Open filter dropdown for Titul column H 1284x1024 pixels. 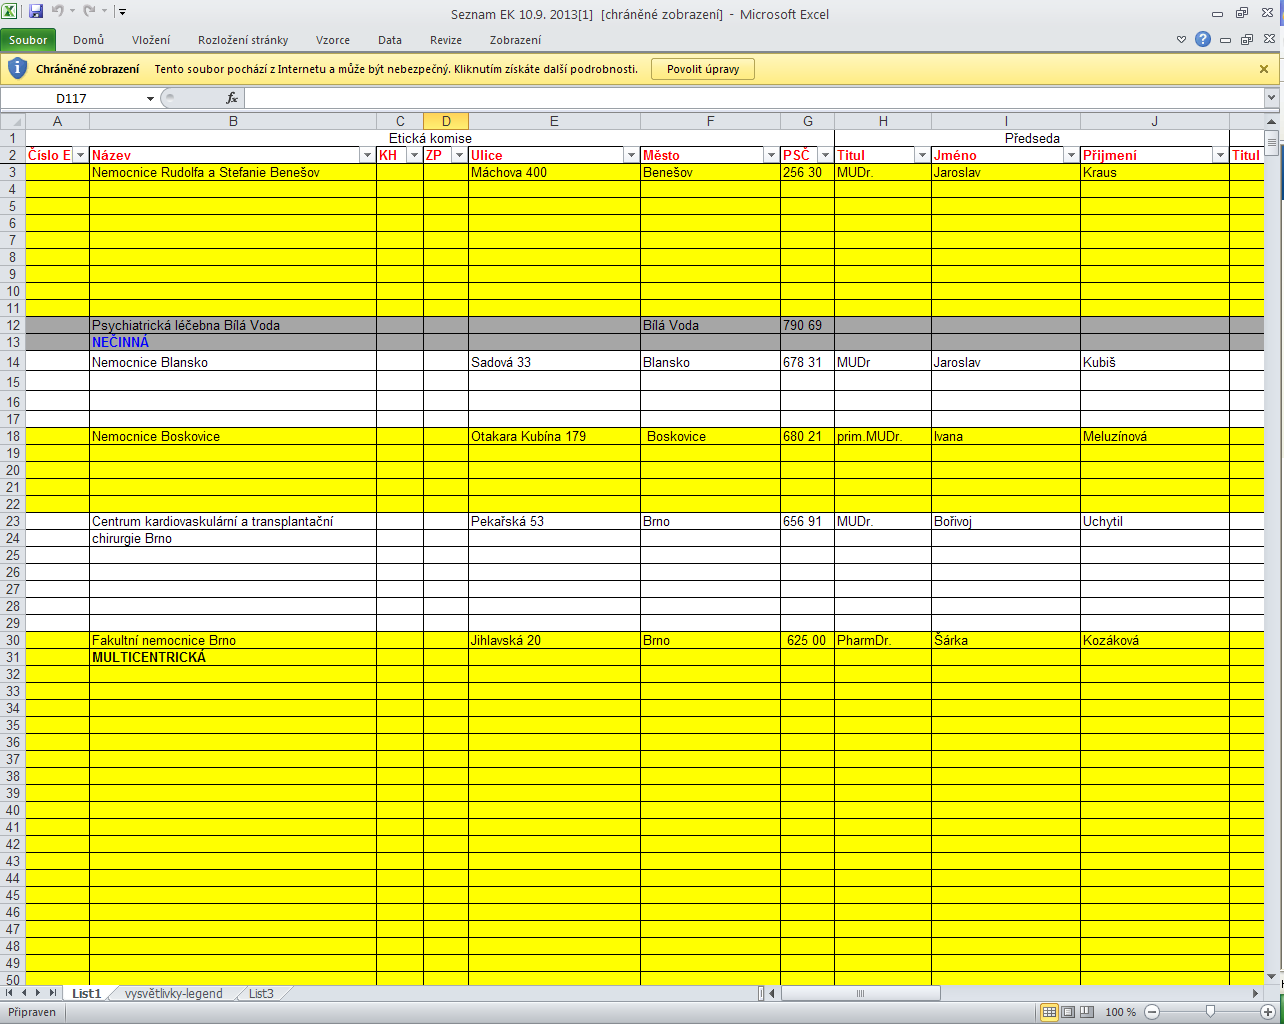tap(922, 155)
